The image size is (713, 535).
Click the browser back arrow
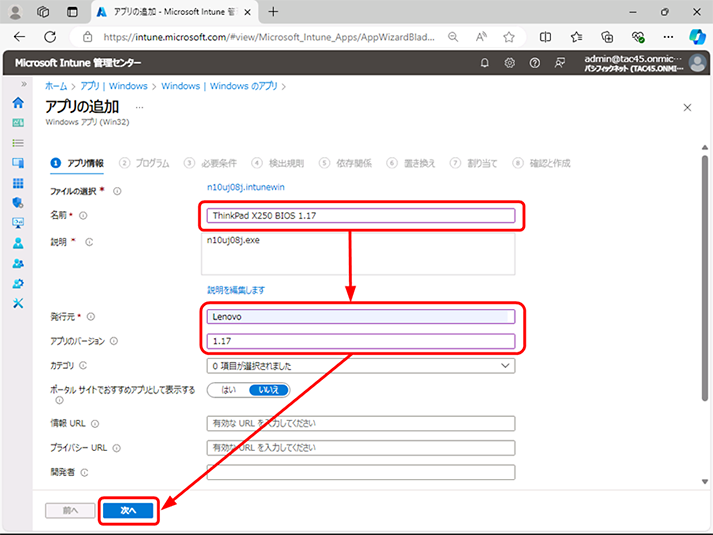coord(20,37)
